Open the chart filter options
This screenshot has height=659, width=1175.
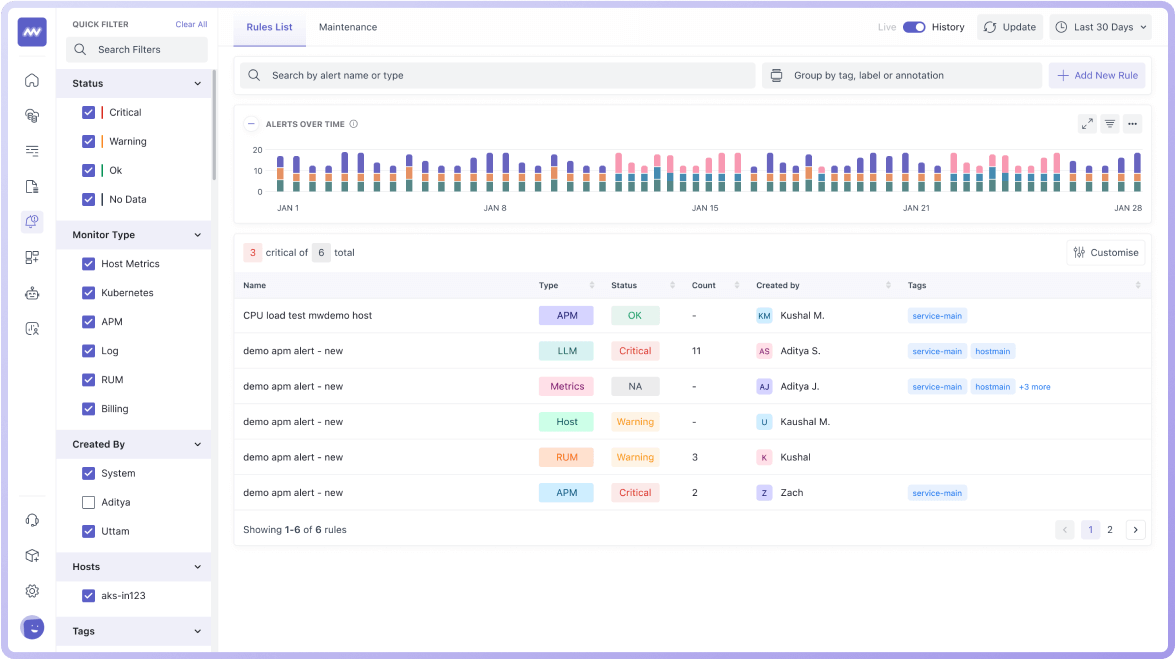1110,123
